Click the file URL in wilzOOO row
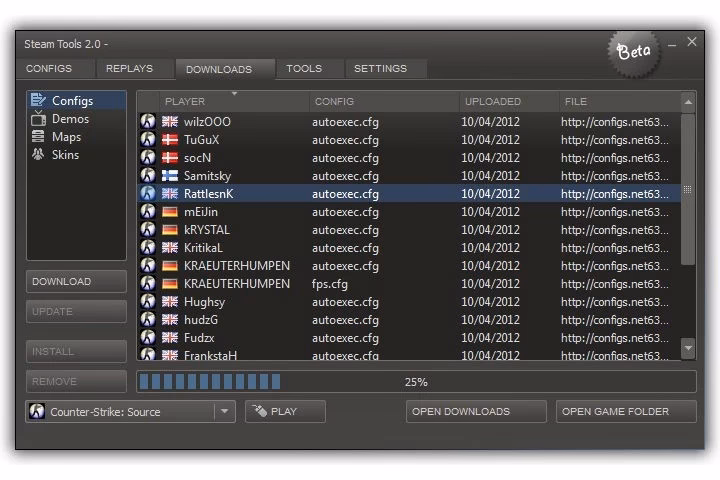This screenshot has width=720, height=480. tap(615, 122)
